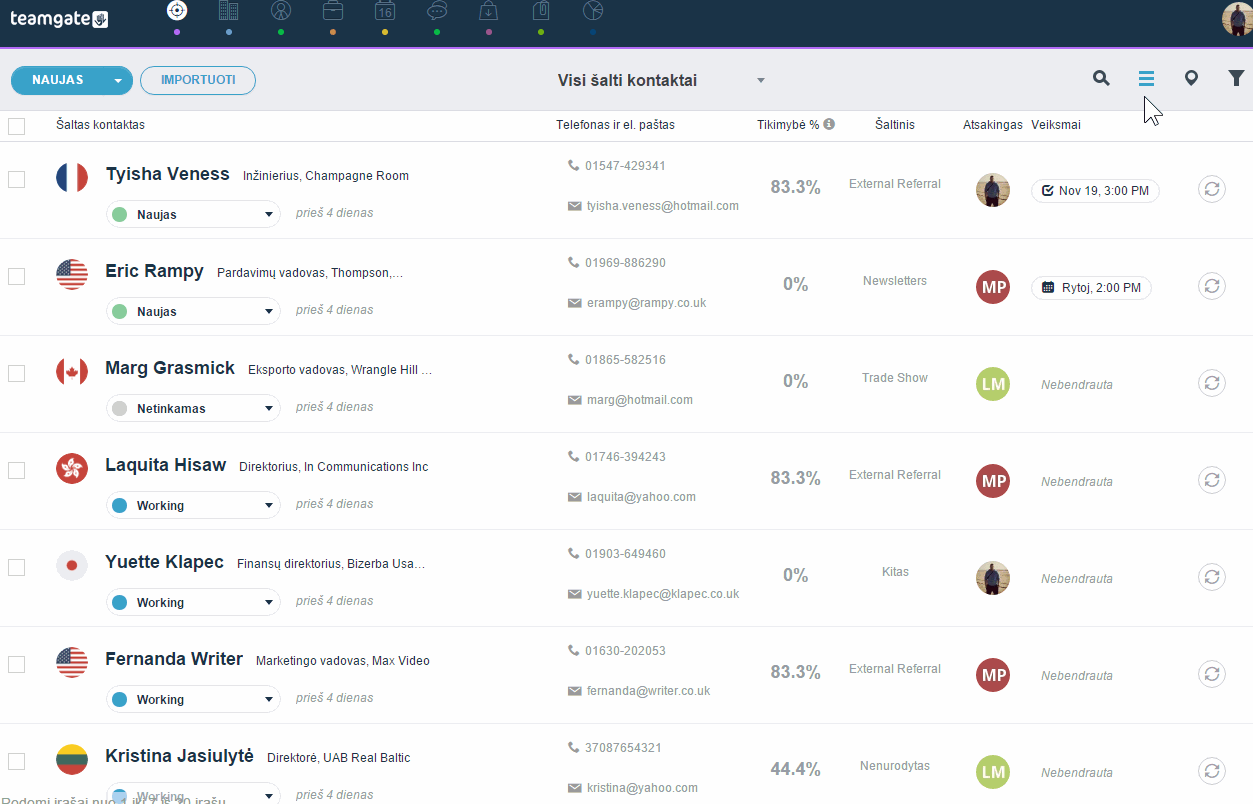Check the box for Eric Rampy
Screen dimensions: 1253x804
click(16, 276)
